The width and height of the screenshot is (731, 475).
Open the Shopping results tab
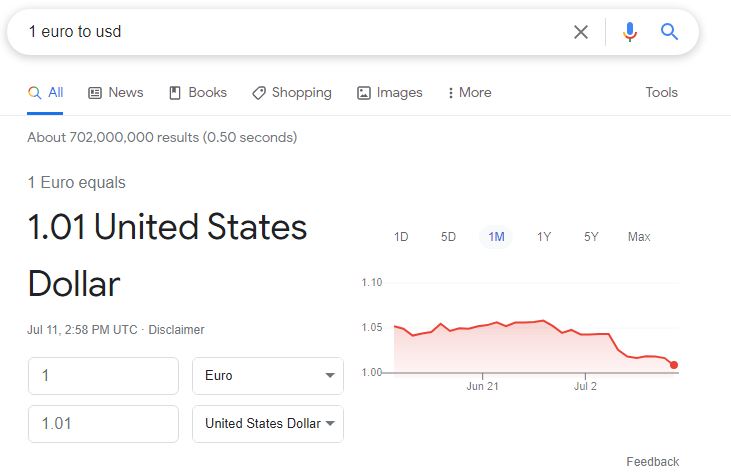click(292, 92)
